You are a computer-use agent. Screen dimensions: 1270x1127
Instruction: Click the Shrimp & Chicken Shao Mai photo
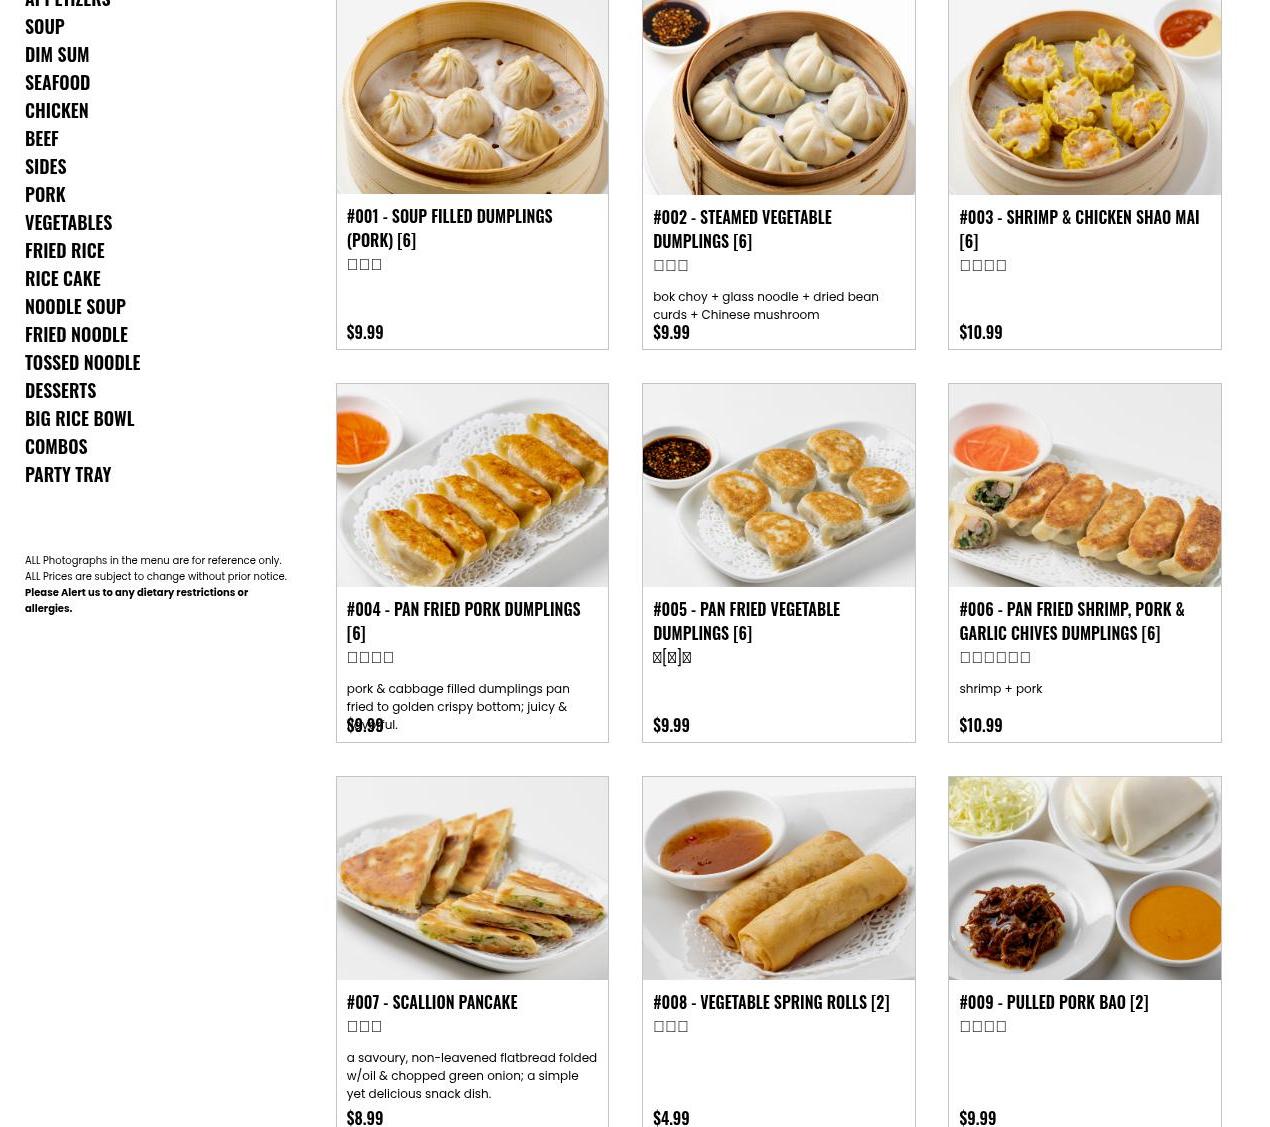point(1084,97)
